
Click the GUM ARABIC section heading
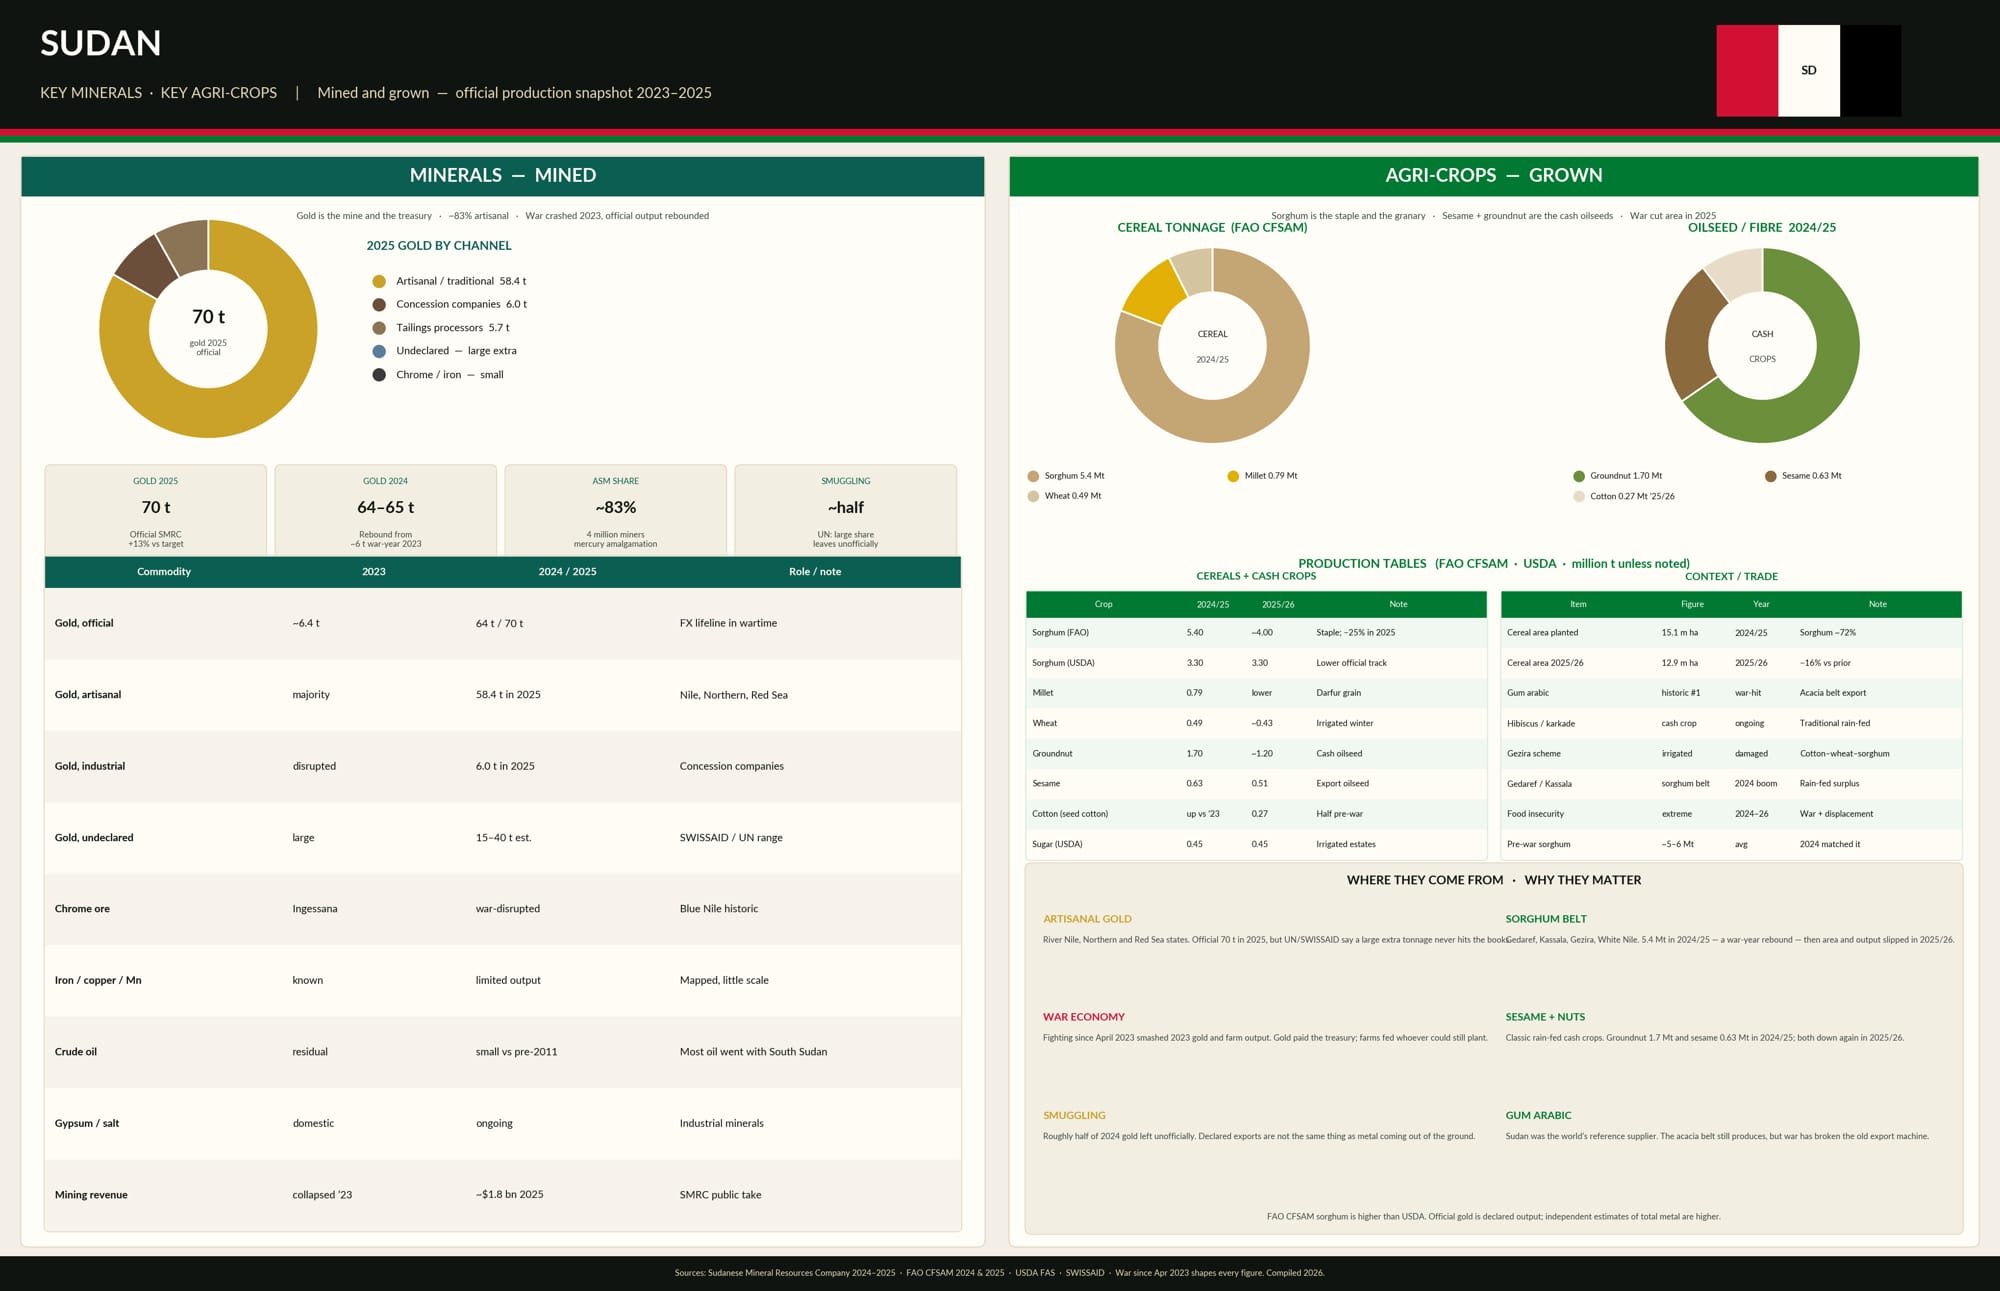point(1538,1116)
